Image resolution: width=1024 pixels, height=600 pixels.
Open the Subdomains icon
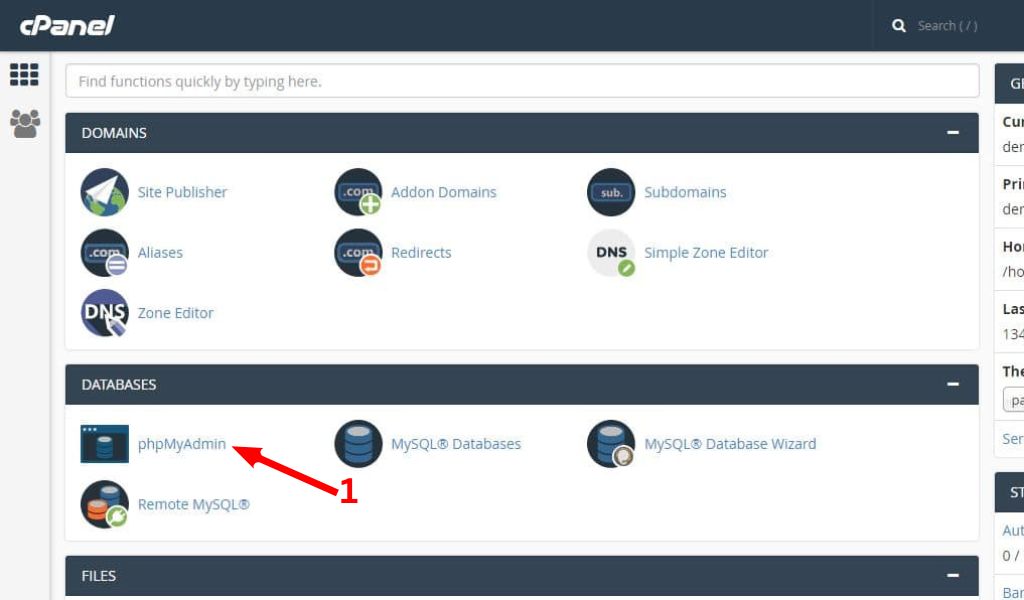(x=611, y=192)
